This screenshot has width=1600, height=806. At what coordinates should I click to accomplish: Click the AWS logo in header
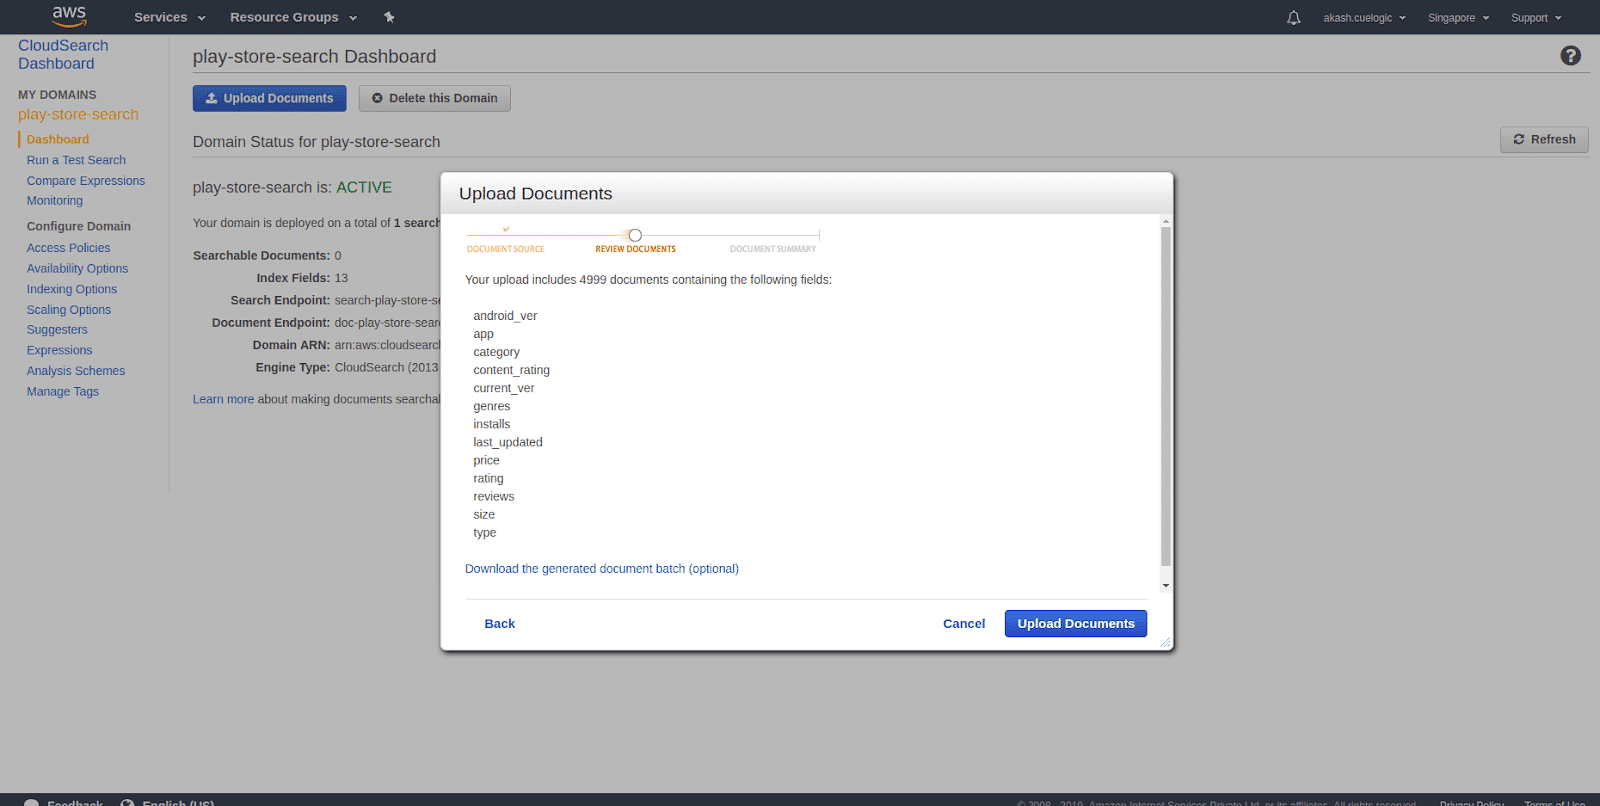[x=69, y=16]
